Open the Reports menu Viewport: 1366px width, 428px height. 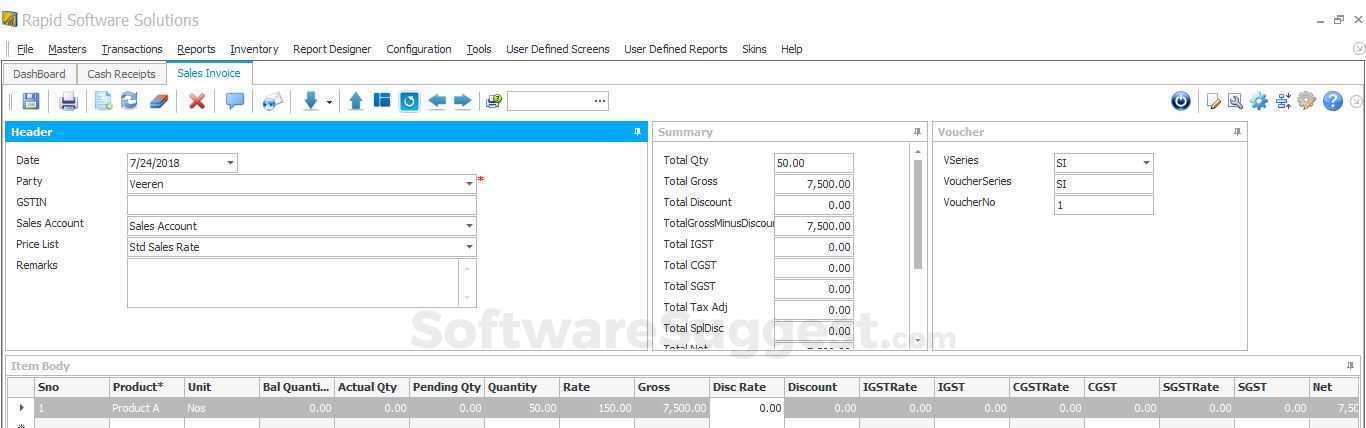(196, 49)
